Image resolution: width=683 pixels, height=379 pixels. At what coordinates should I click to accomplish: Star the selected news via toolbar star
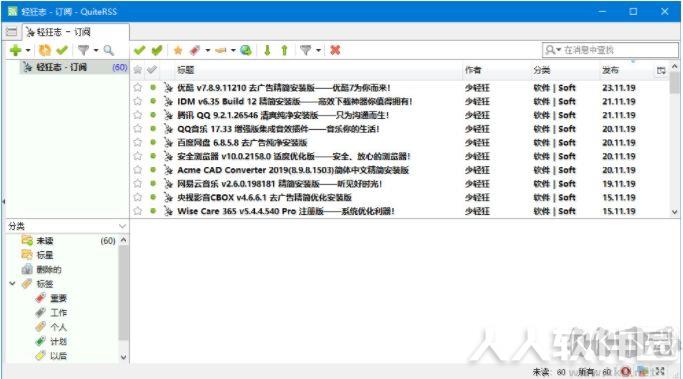pyautogui.click(x=178, y=51)
